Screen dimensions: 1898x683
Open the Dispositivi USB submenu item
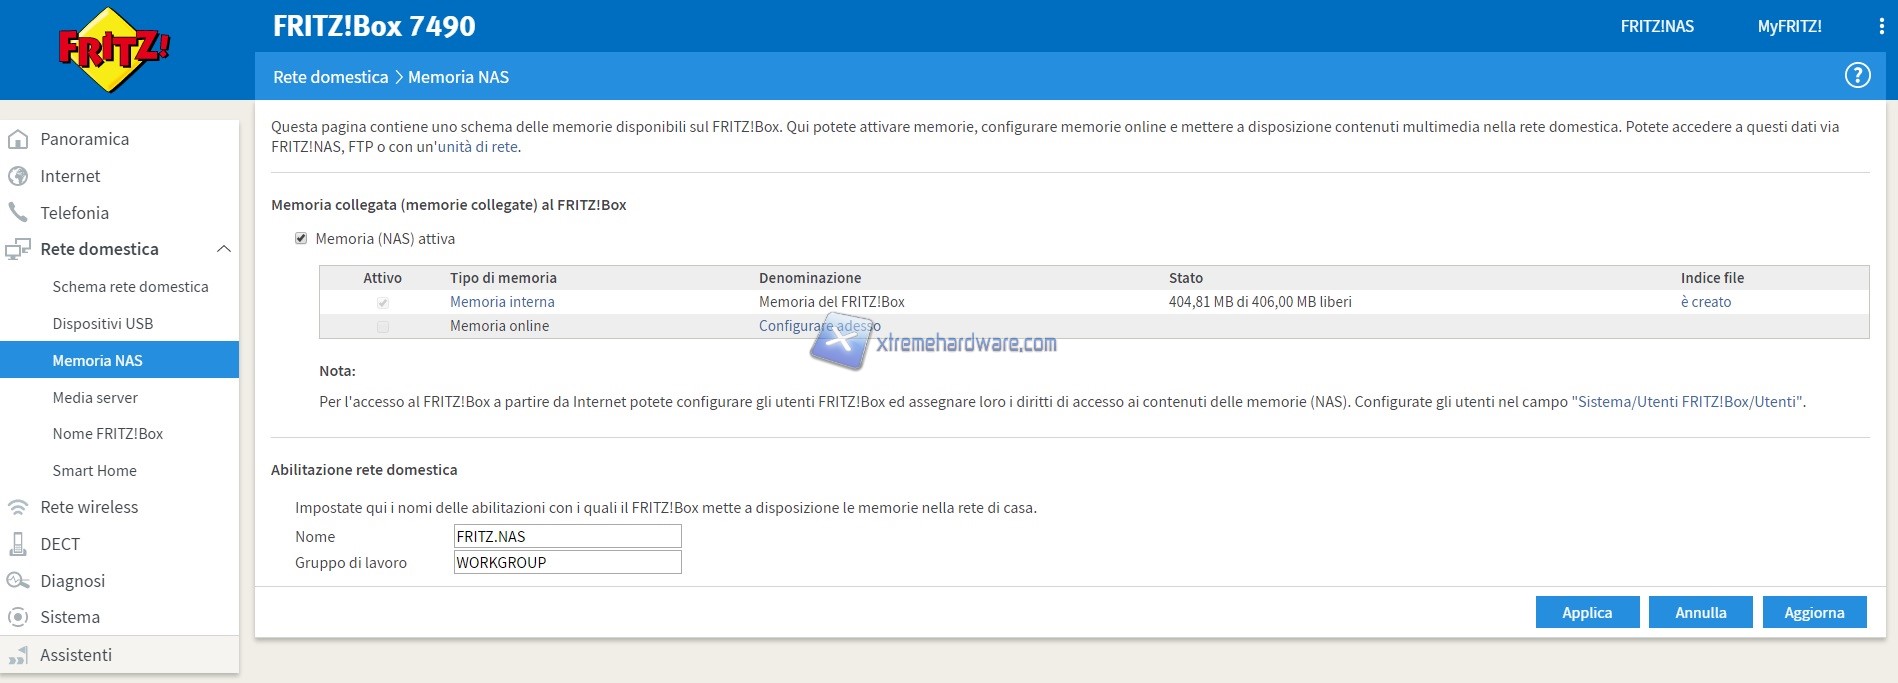click(x=103, y=324)
